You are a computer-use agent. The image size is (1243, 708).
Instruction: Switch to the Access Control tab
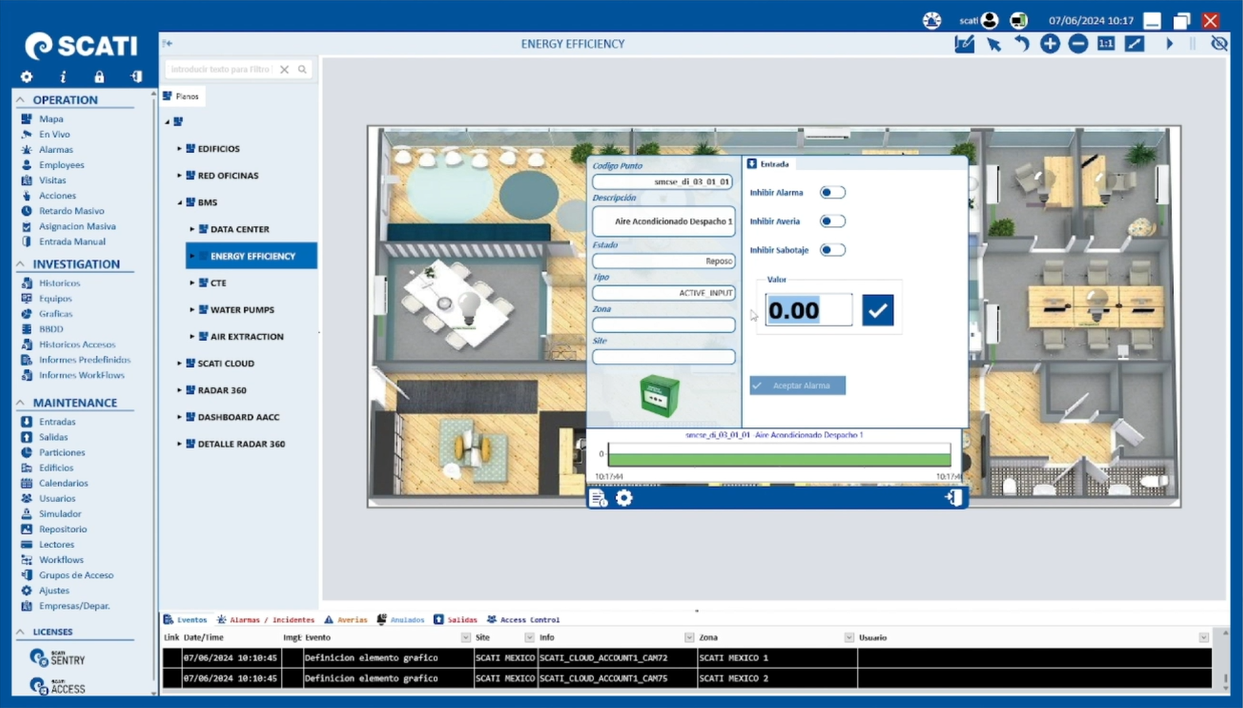click(523, 620)
